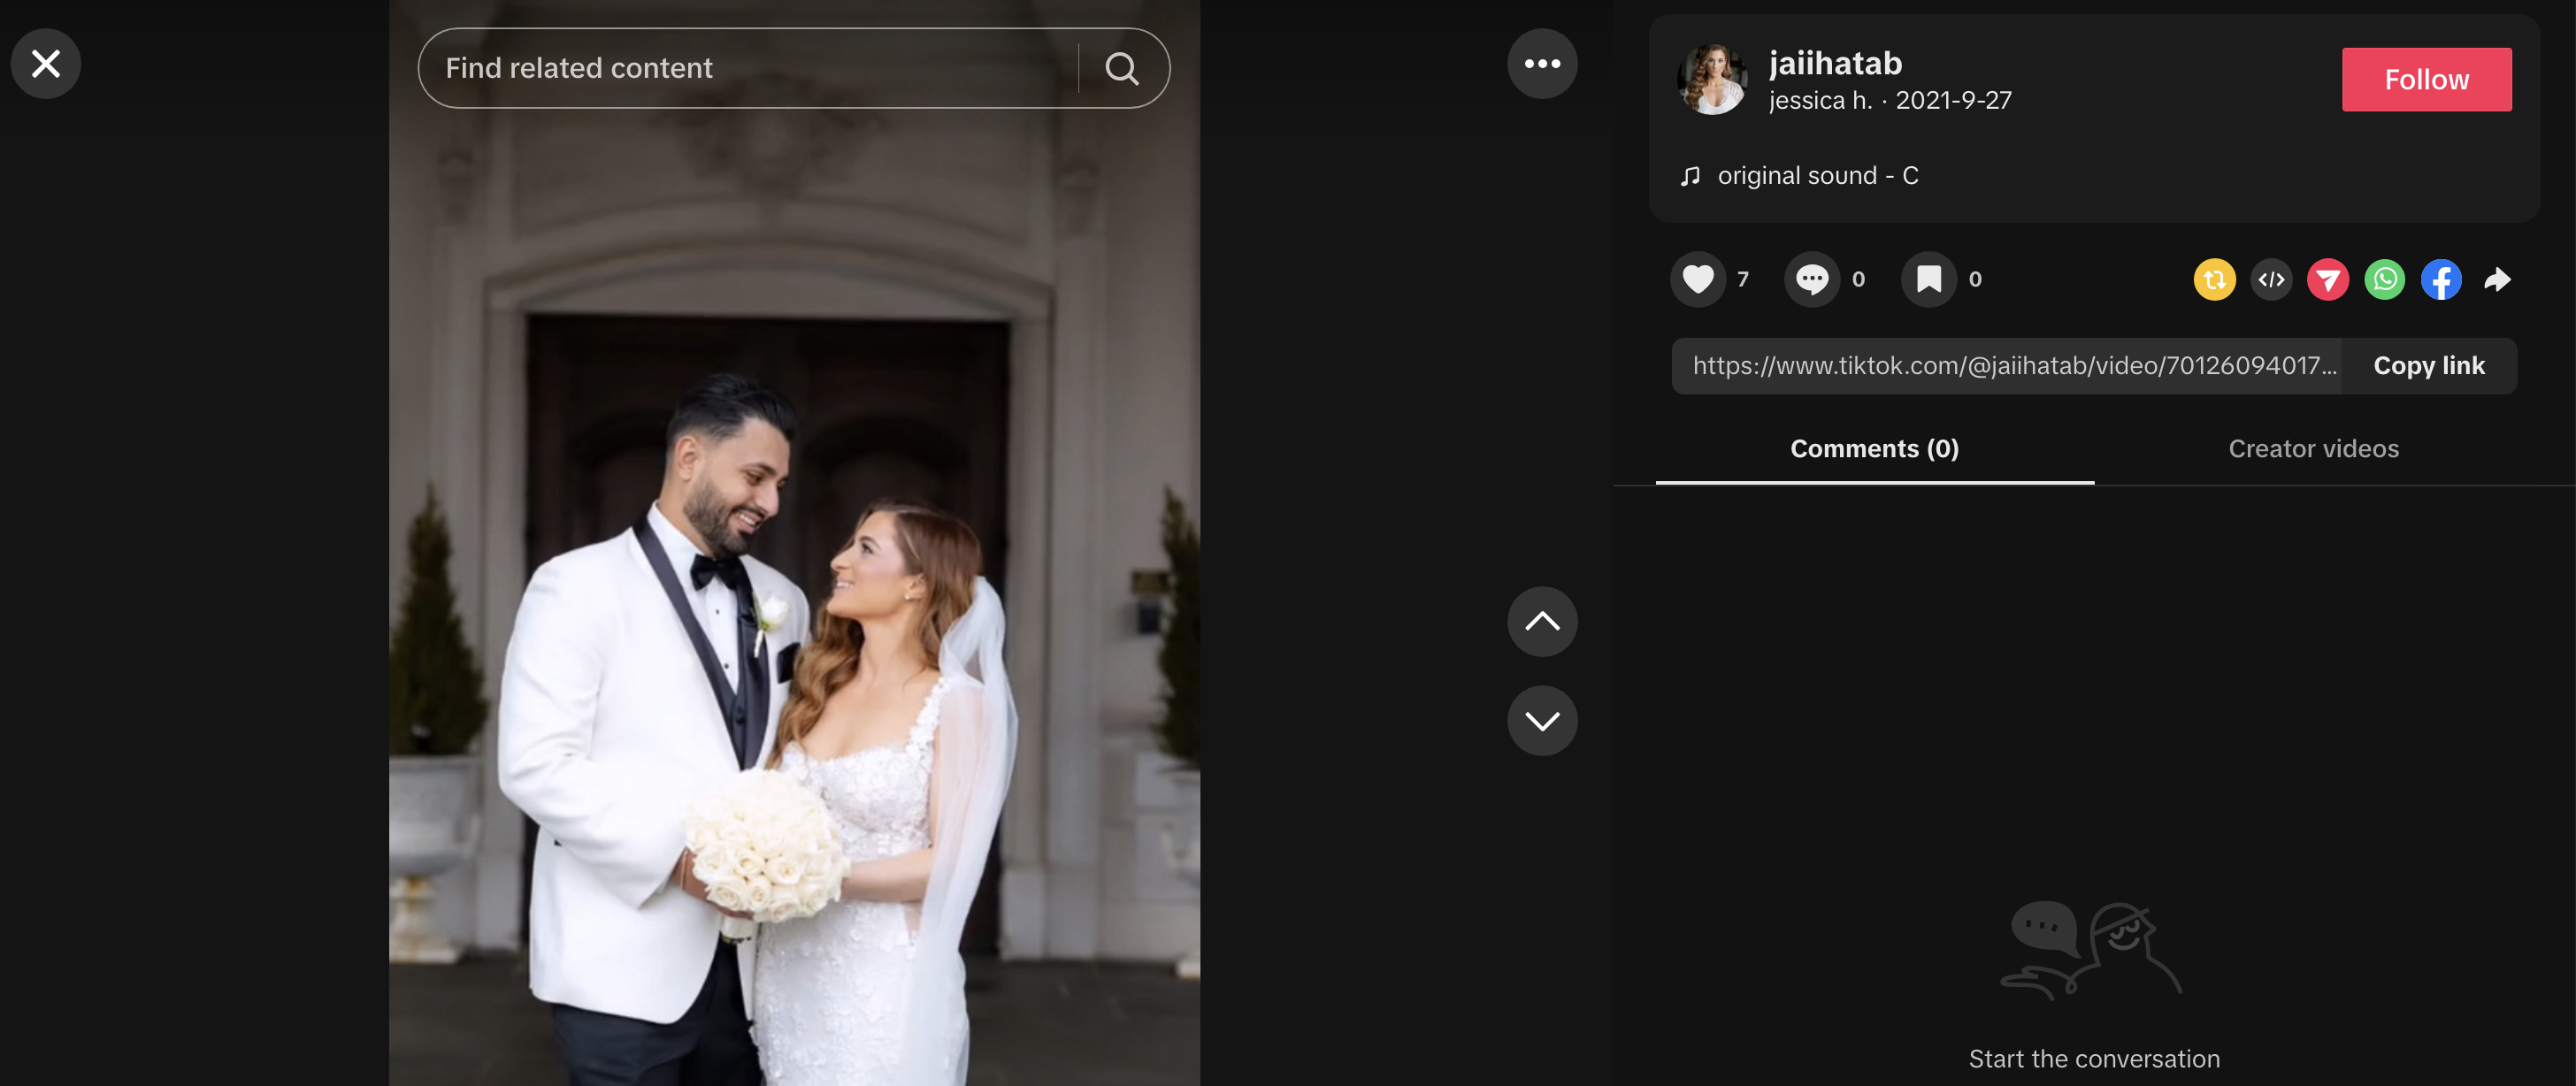
Task: Click the search magnifier icon
Action: tap(1122, 68)
